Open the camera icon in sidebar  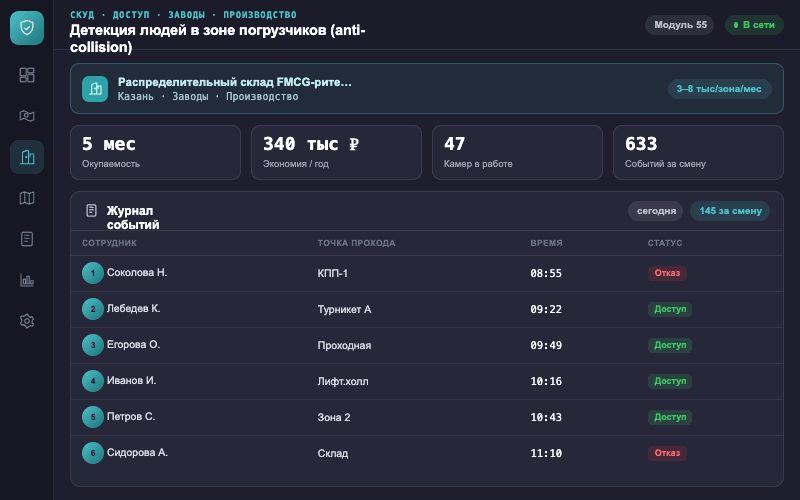[x=27, y=116]
